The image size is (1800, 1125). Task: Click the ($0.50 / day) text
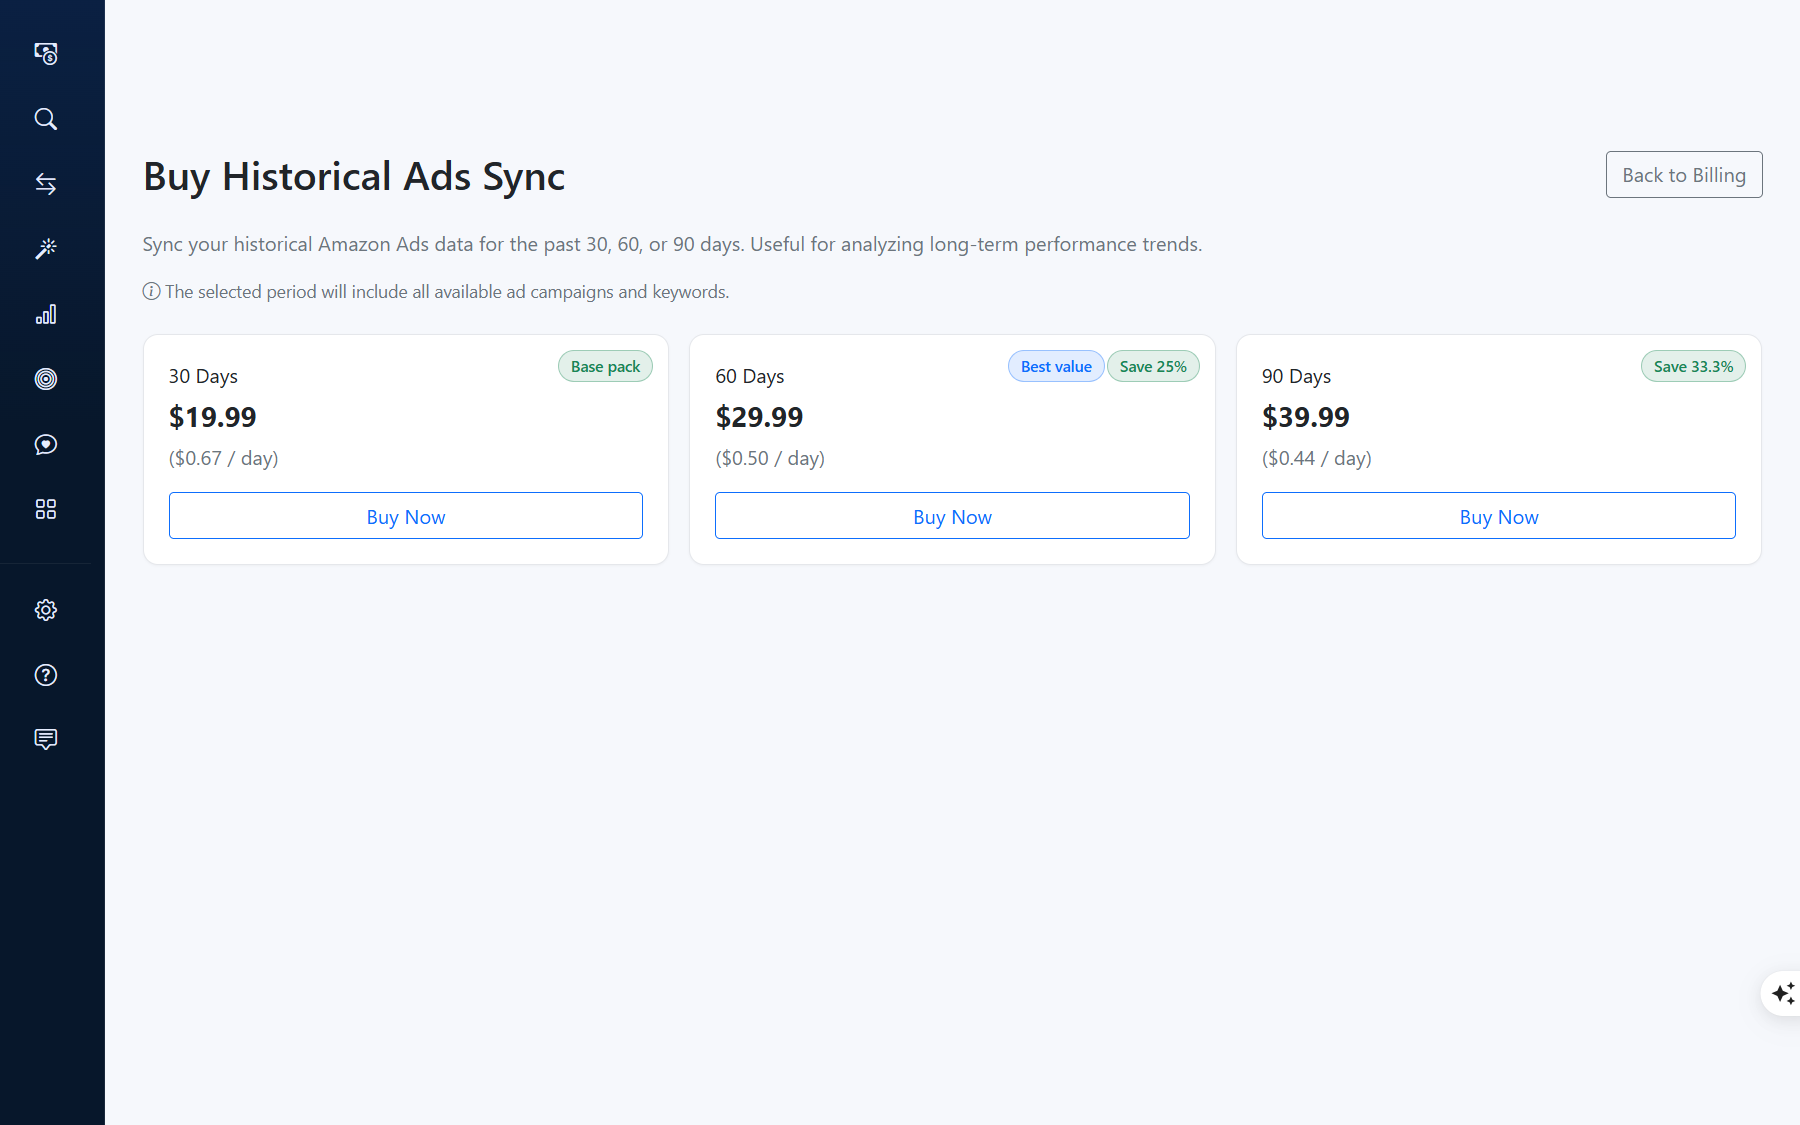click(x=770, y=459)
